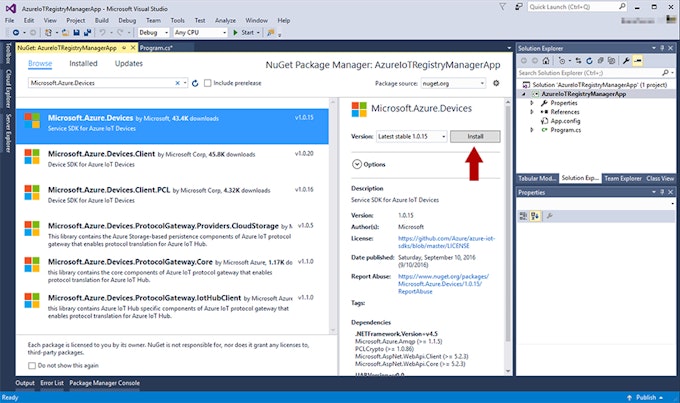Screen dimensions: 680x403
Task: Open the Start button dropdown arrow
Action: click(258, 33)
